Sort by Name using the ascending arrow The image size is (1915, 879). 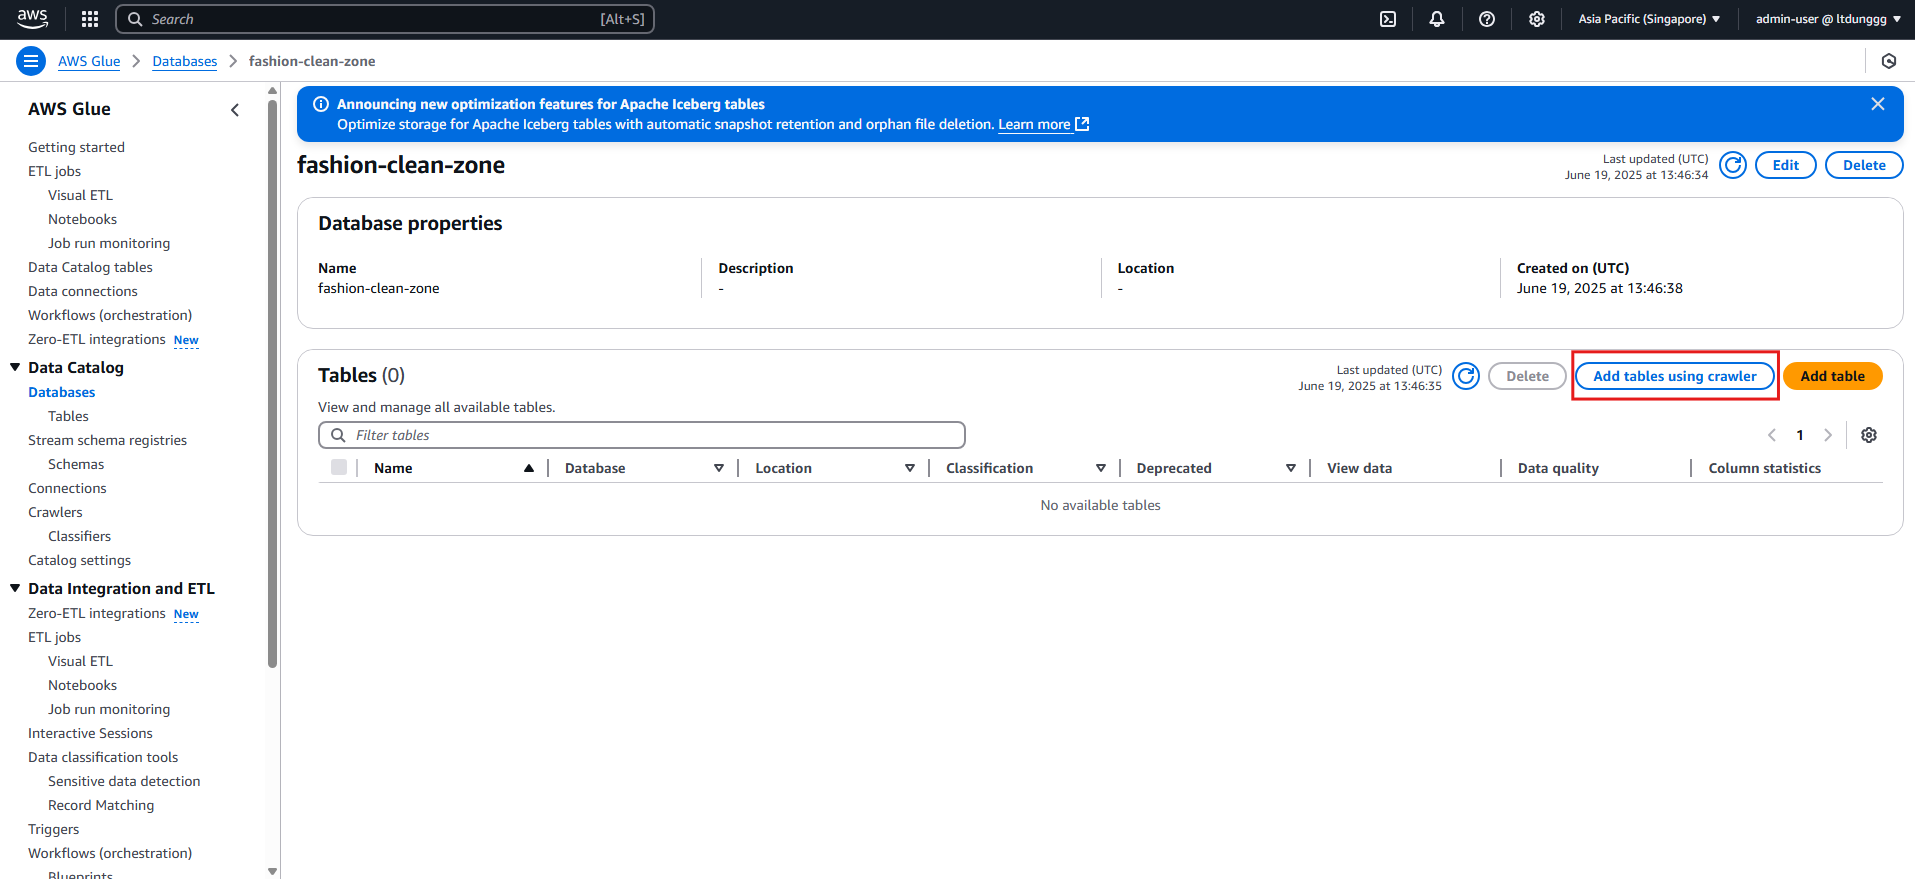[x=529, y=468]
